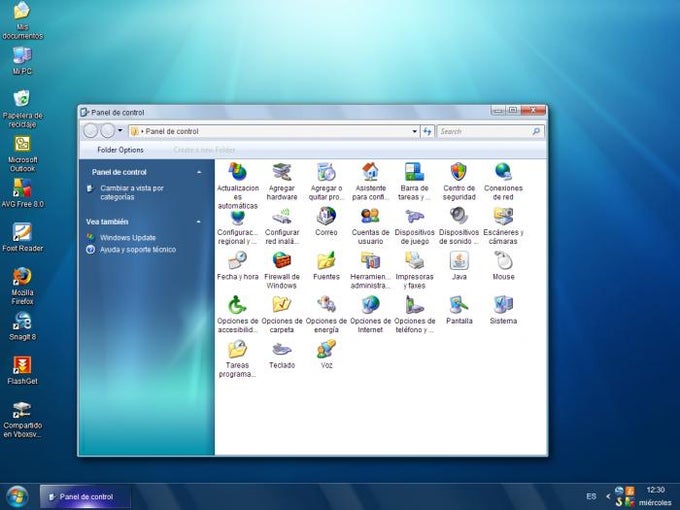The height and width of the screenshot is (510, 680).
Task: Click Folder Options toolbar button
Action: click(x=120, y=150)
